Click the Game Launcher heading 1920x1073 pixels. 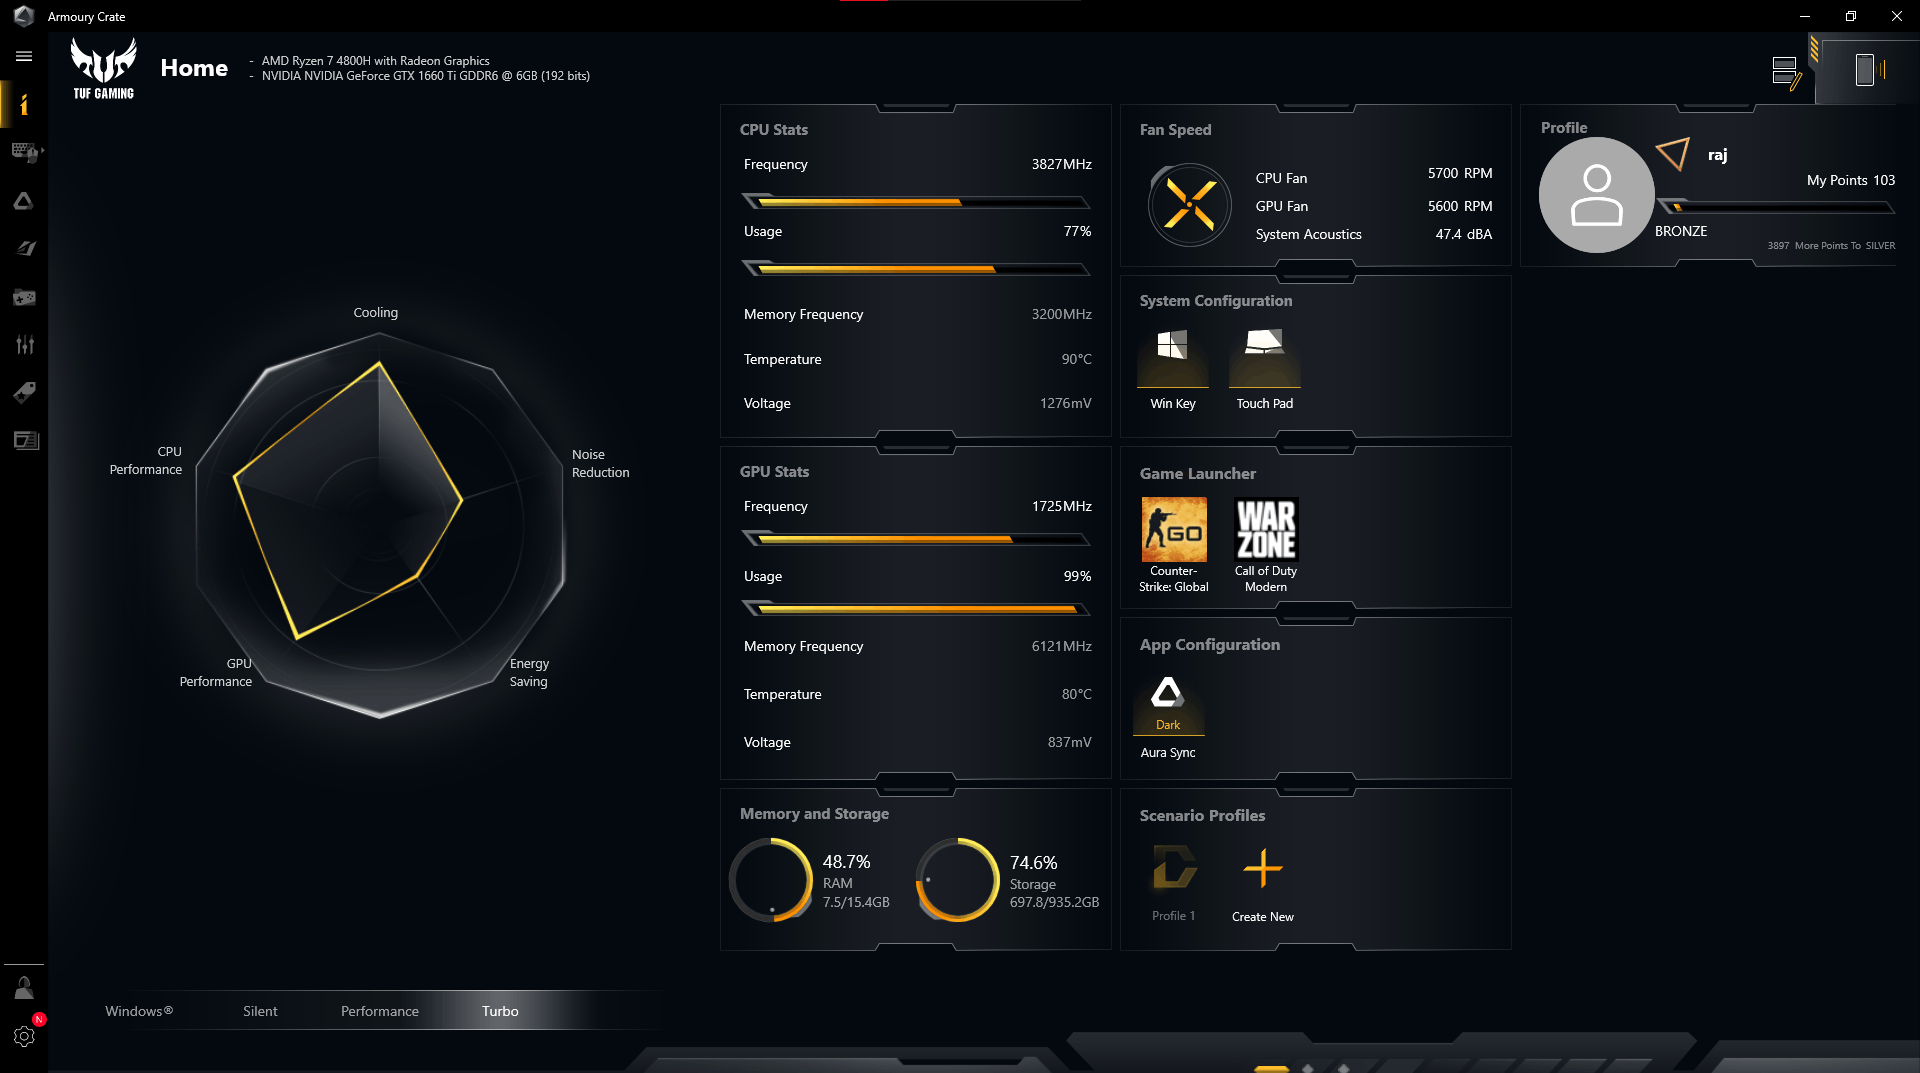[1198, 474]
